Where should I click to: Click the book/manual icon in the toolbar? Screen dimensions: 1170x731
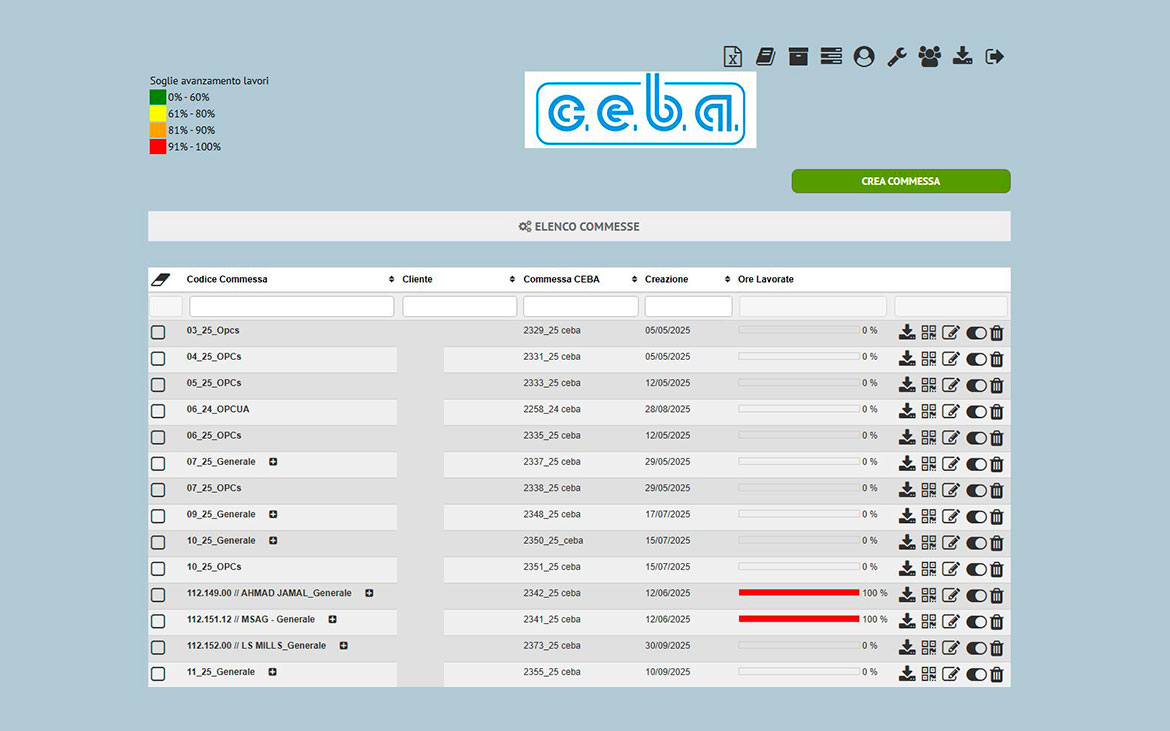pyautogui.click(x=764, y=56)
